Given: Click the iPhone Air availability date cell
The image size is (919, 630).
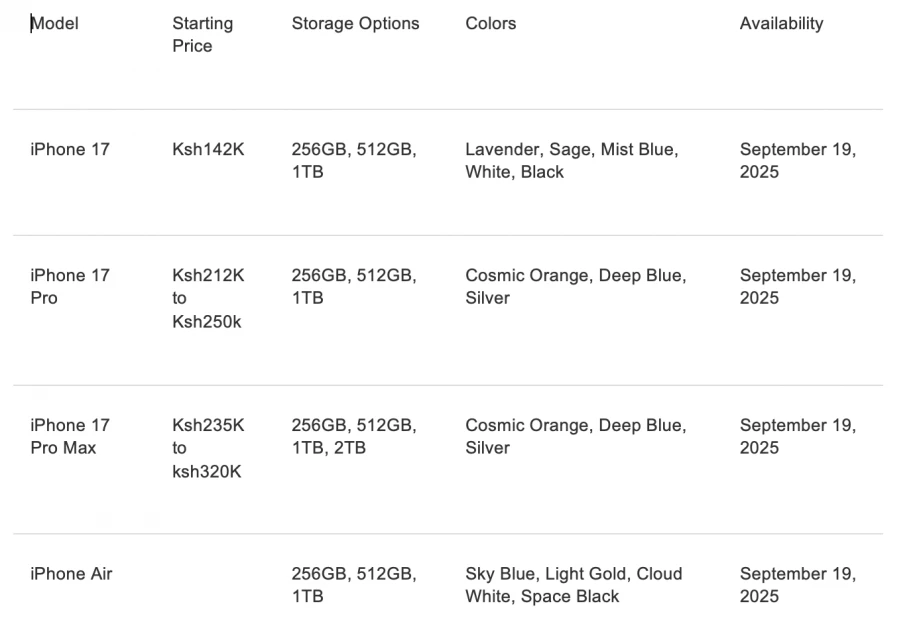Looking at the screenshot, I should tap(798, 585).
